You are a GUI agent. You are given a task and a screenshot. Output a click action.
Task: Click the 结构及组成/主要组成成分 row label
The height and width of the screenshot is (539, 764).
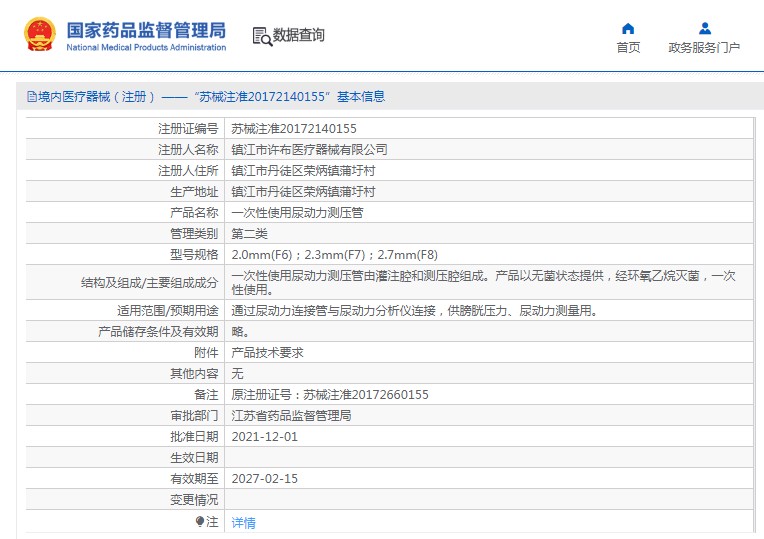click(150, 283)
